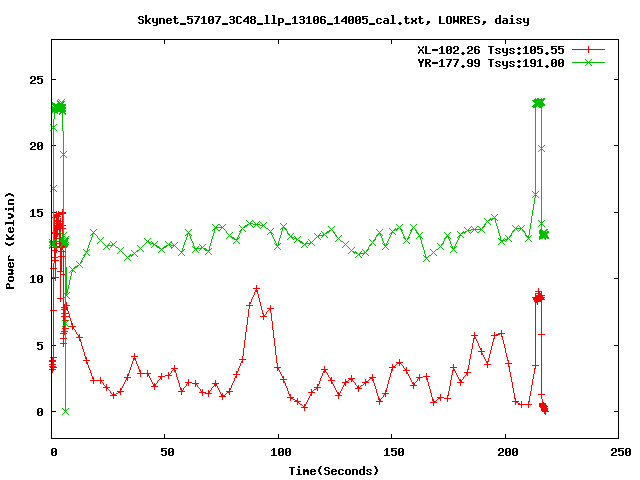
Task: Click the green spike top near 215 seconds
Action: [539, 103]
